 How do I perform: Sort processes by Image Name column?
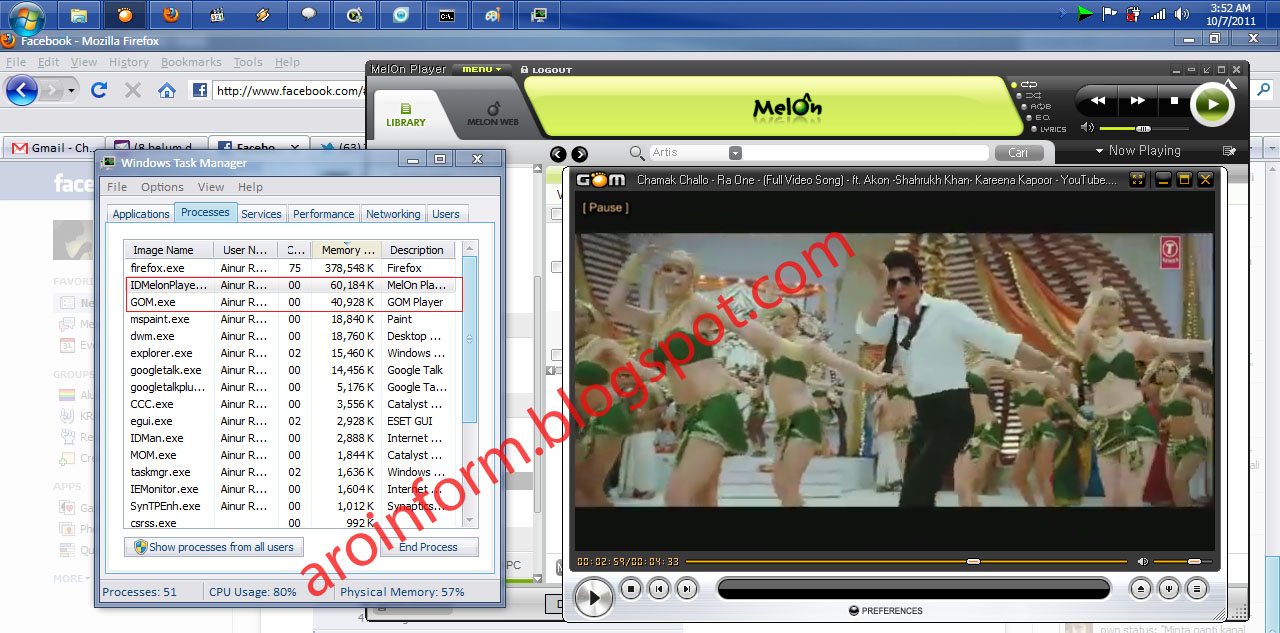pyautogui.click(x=170, y=250)
